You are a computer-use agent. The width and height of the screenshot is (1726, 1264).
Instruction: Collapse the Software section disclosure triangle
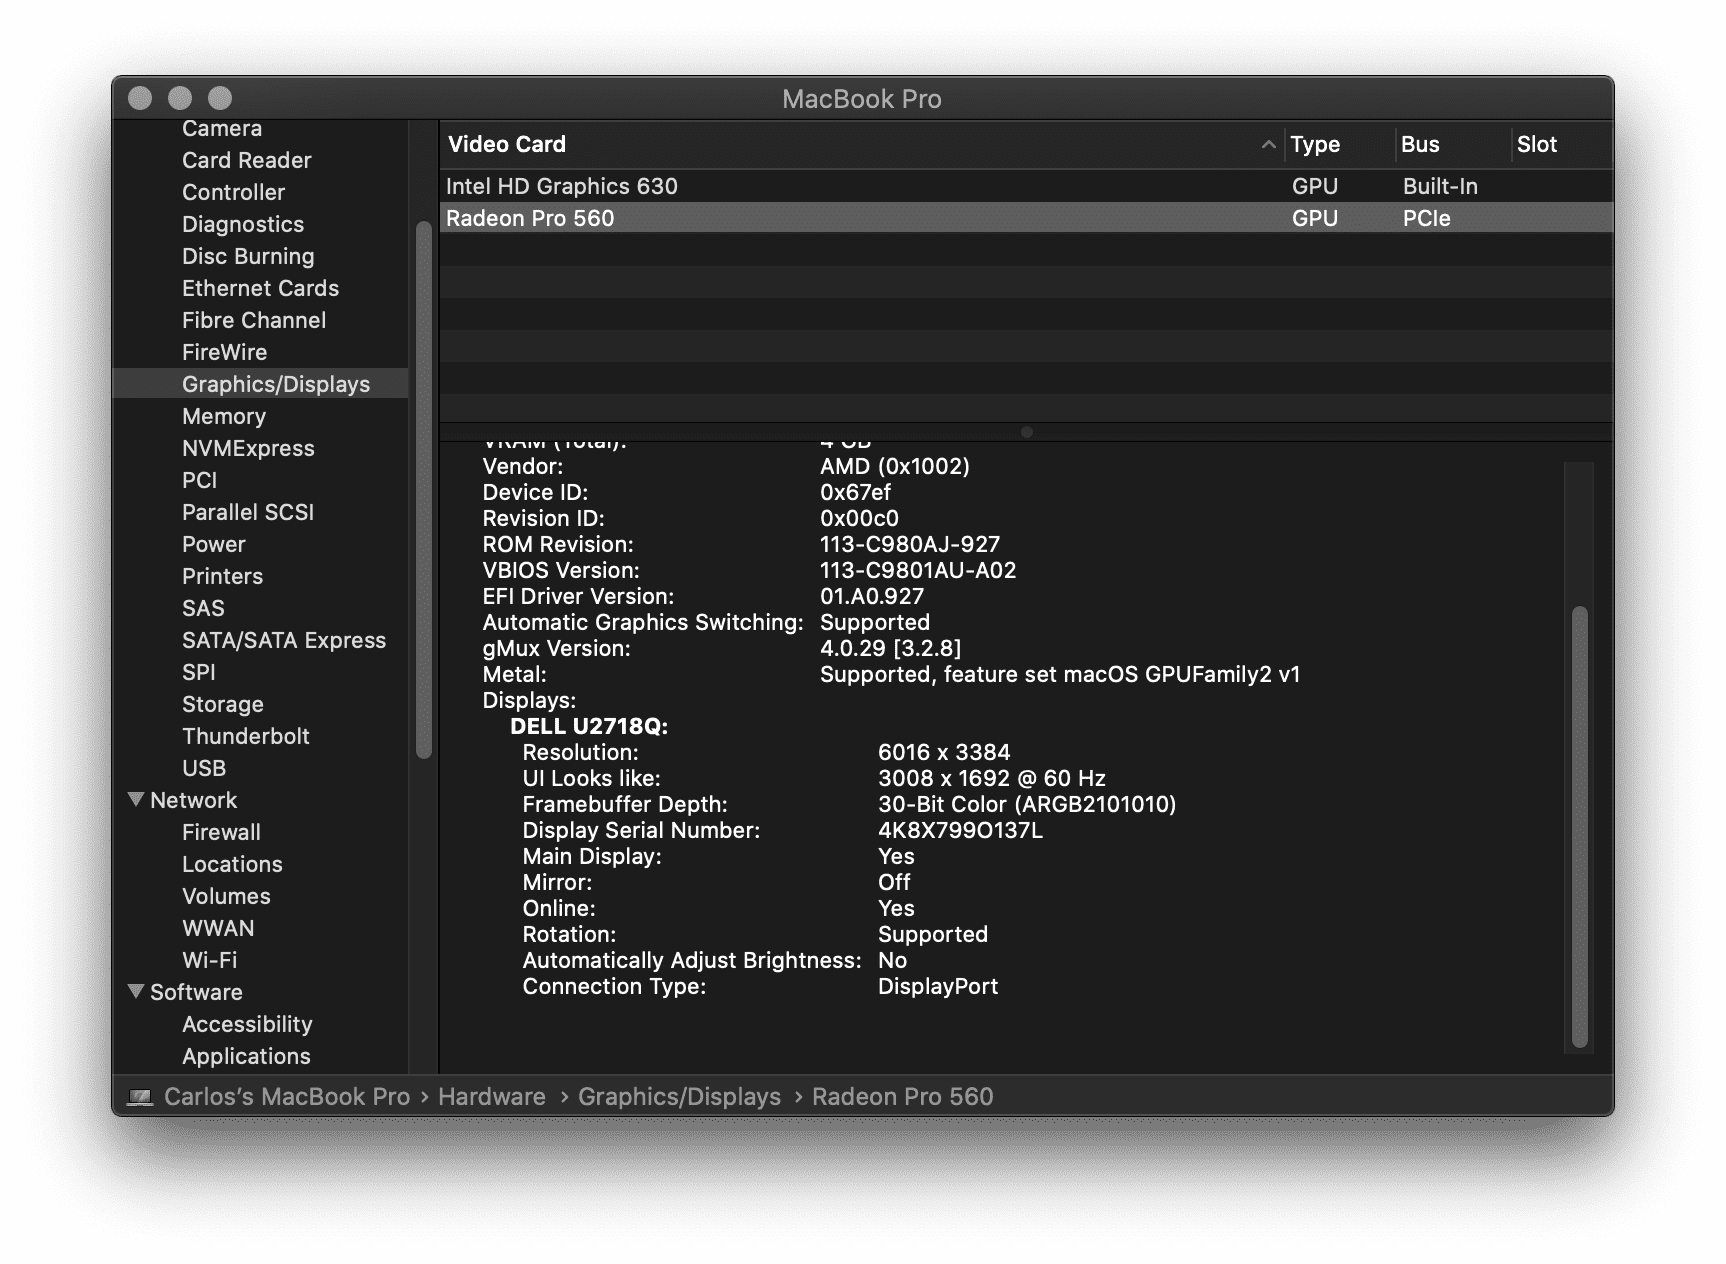[x=136, y=992]
